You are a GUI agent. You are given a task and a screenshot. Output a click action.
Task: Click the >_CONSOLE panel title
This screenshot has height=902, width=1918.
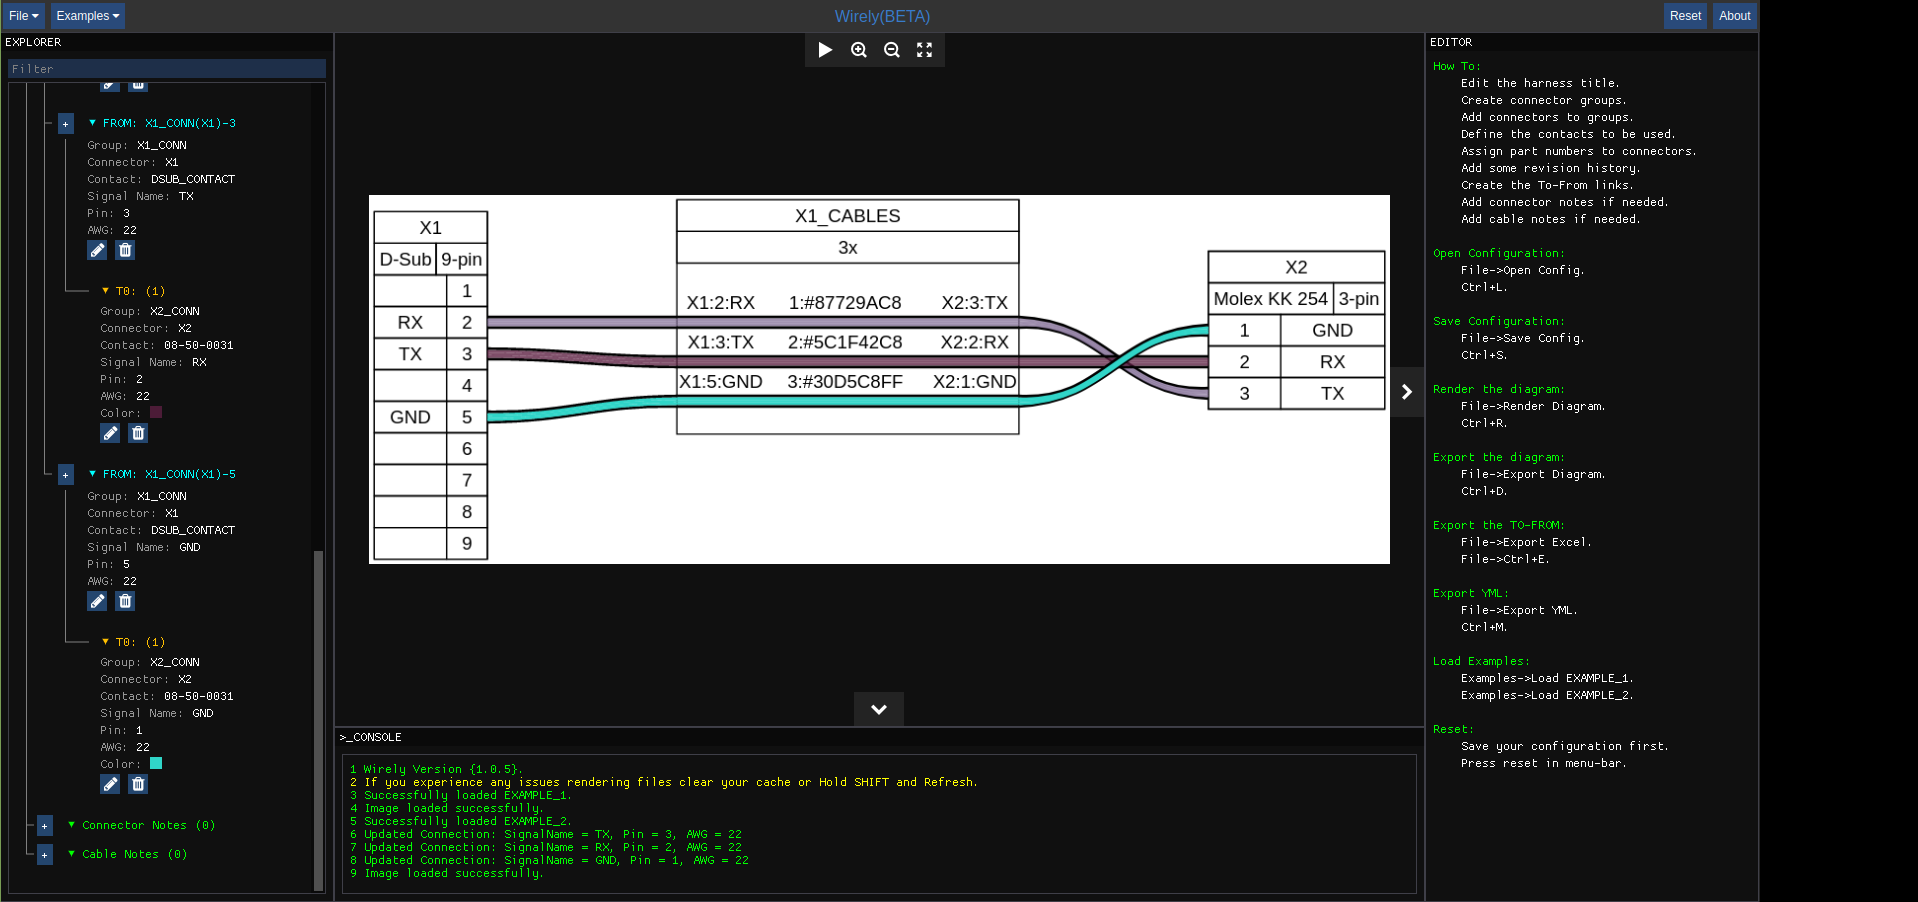[x=370, y=737]
